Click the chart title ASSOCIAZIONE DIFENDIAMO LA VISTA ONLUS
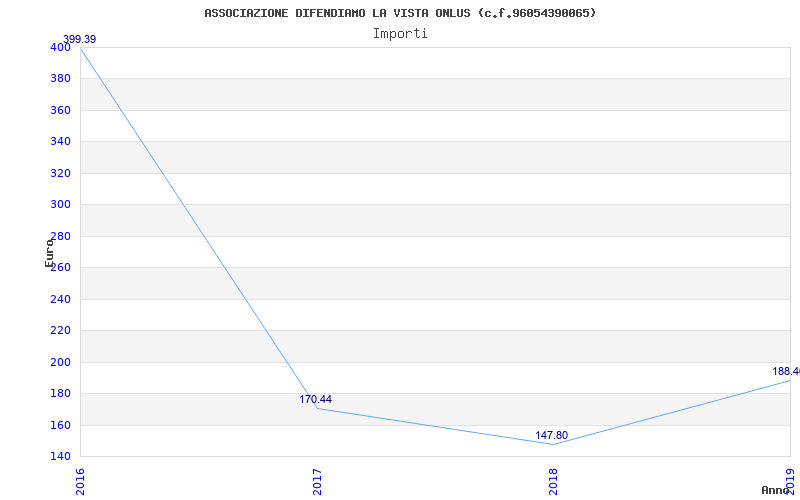 point(400,13)
